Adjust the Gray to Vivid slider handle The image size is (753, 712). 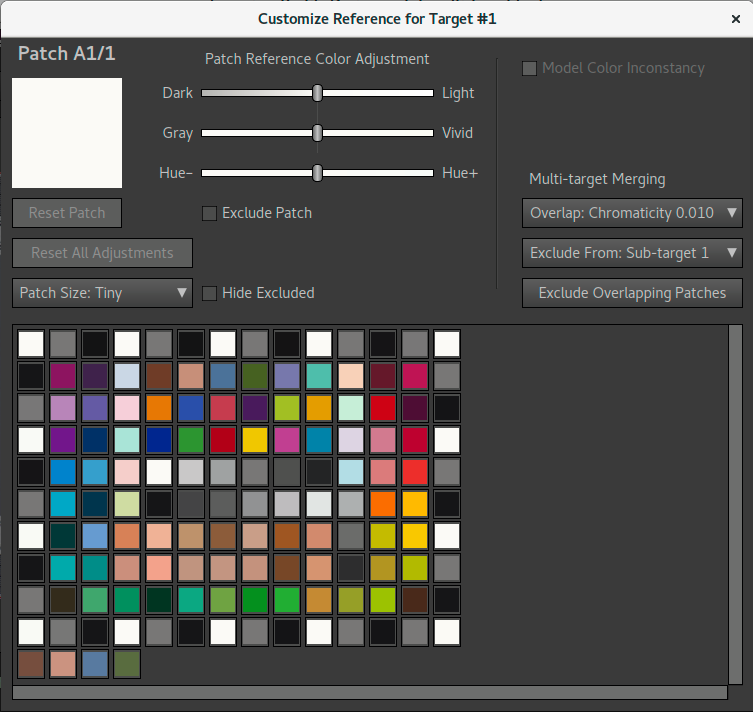click(317, 133)
